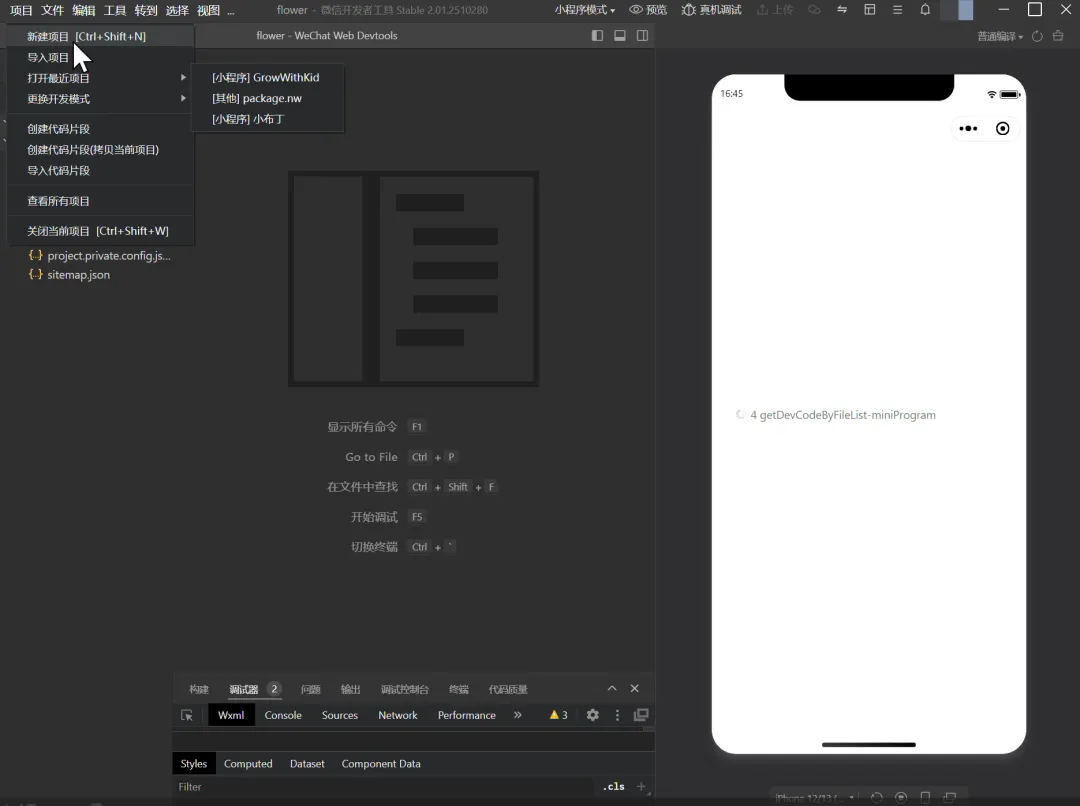The height and width of the screenshot is (806, 1080).
Task: Open recent project 小布丁
Action: pyautogui.click(x=267, y=118)
